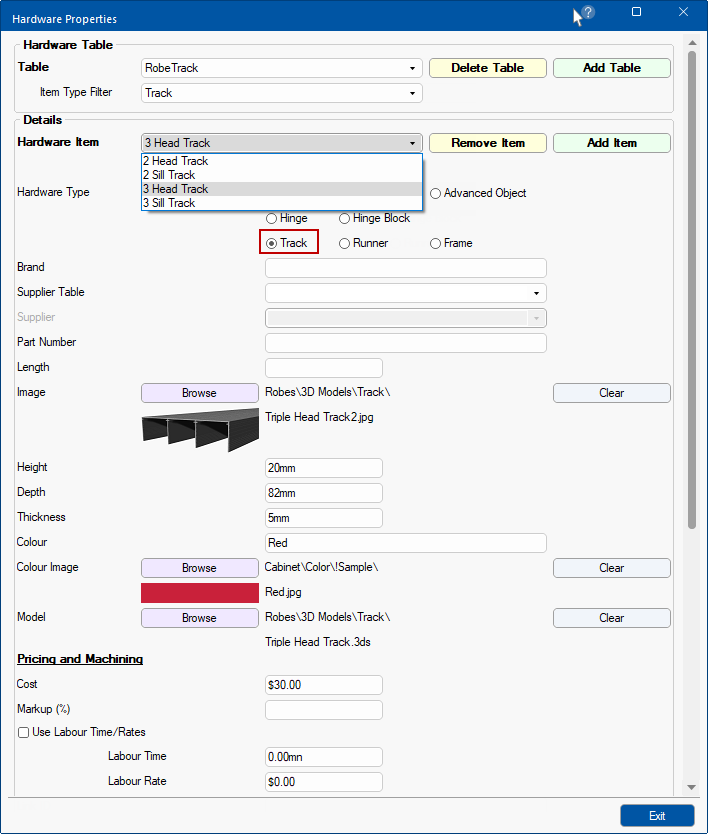Enable Use Labour Time/Rates checkbox
The height and width of the screenshot is (834, 708).
coord(23,732)
